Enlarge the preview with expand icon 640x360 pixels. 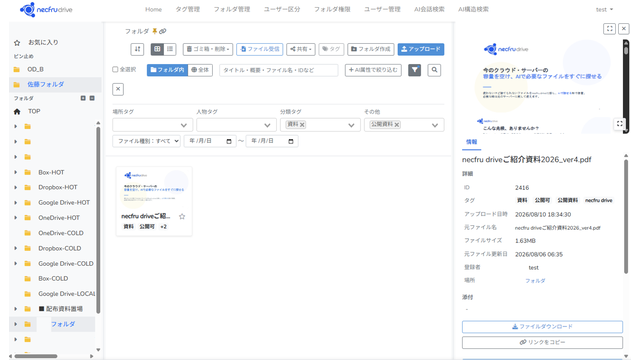pyautogui.click(x=620, y=124)
